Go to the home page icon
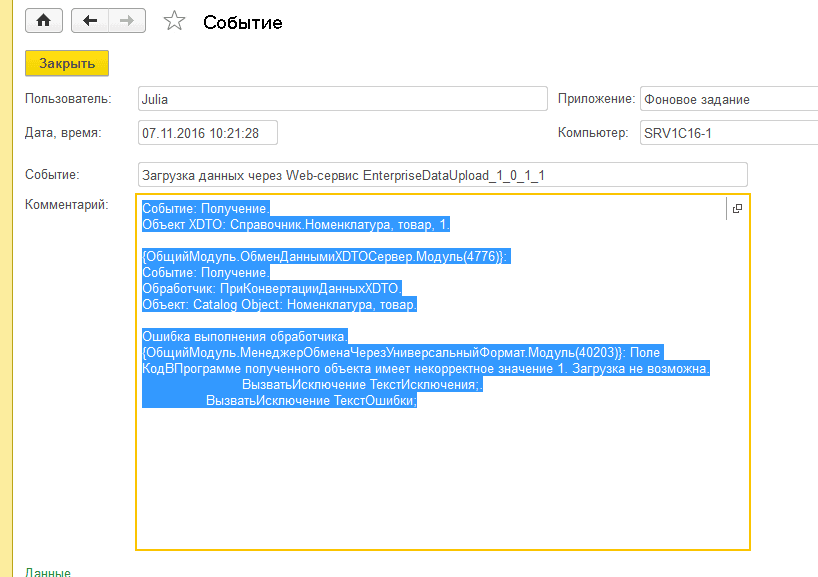818x577 pixels. 44,20
